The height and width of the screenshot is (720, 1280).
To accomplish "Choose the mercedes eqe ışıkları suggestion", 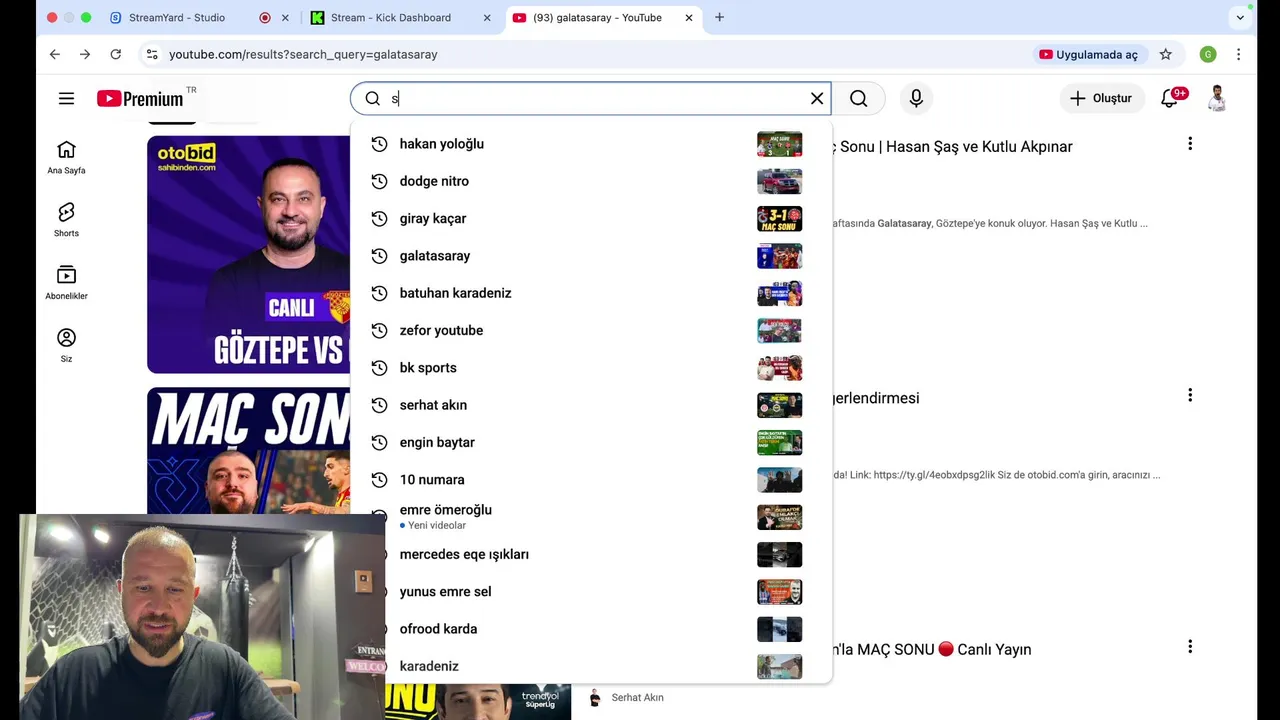I will coord(591,554).
